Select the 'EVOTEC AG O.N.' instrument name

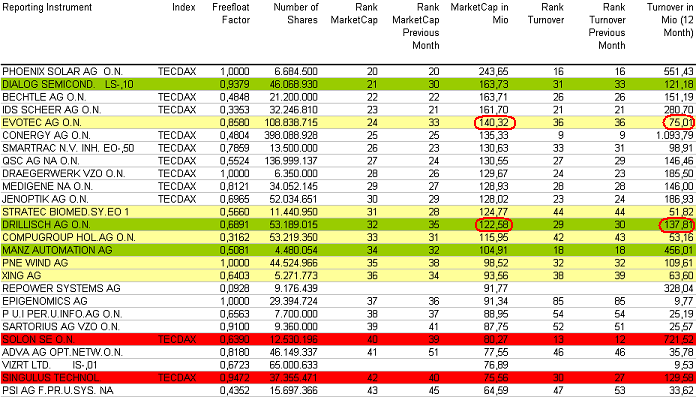point(42,123)
